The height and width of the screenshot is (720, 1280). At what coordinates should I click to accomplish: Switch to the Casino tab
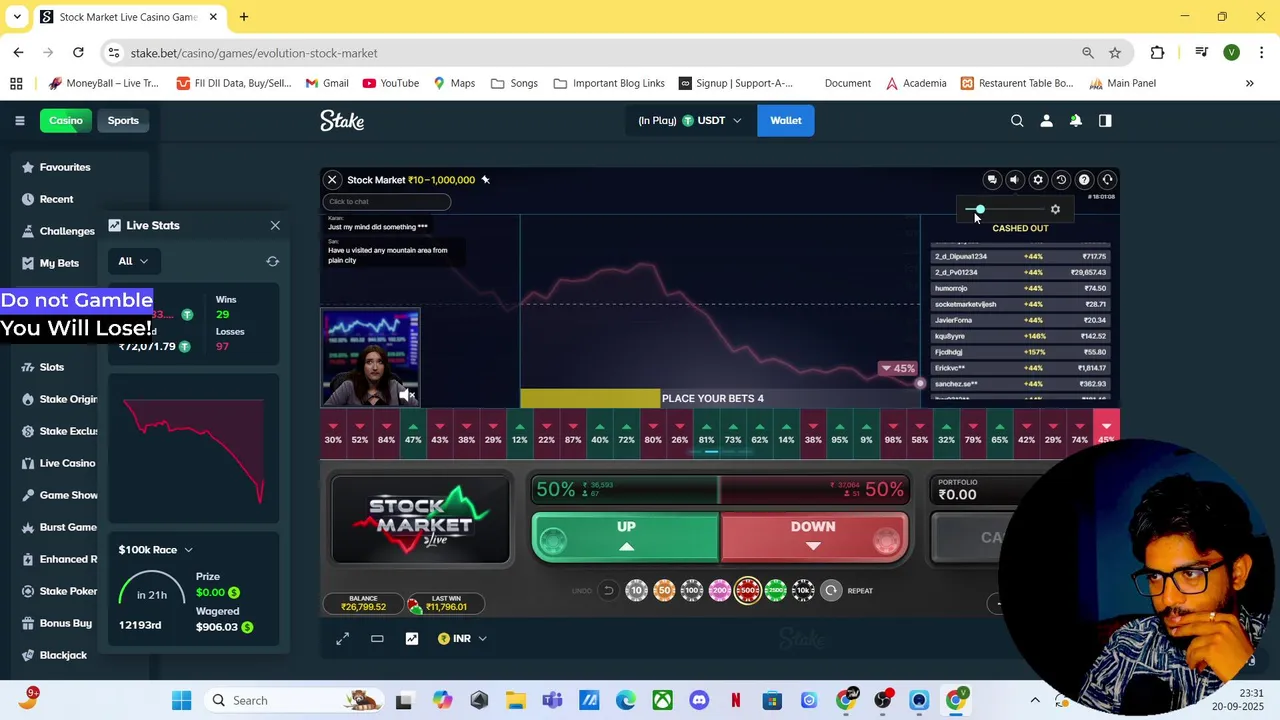[x=66, y=120]
